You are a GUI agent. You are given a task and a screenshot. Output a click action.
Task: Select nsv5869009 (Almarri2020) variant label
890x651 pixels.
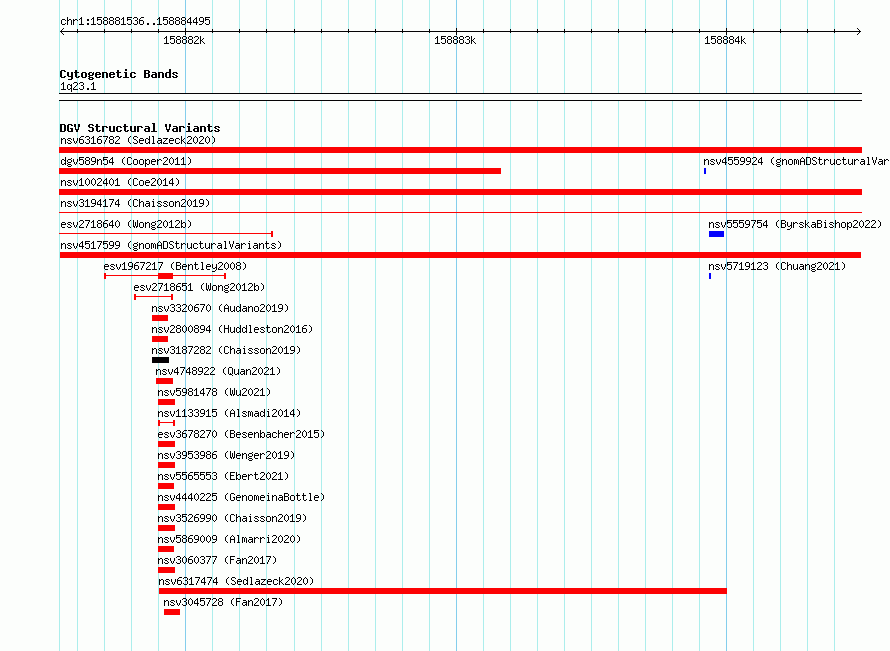(x=229, y=539)
